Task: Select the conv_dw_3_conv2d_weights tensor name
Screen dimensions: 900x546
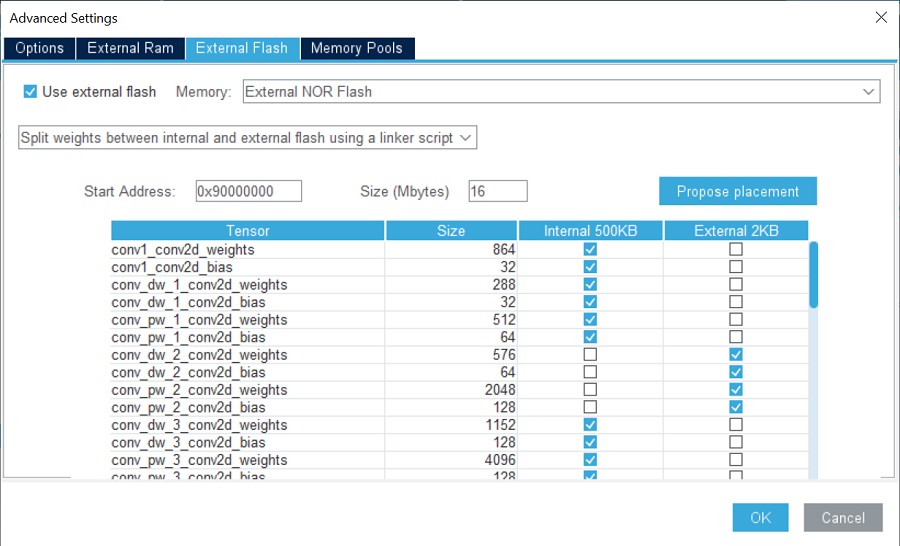Action: click(199, 425)
